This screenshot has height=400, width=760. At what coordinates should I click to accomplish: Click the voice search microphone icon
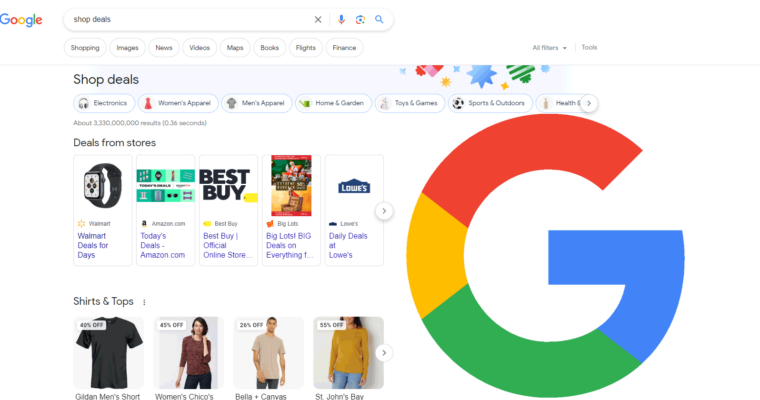(341, 19)
